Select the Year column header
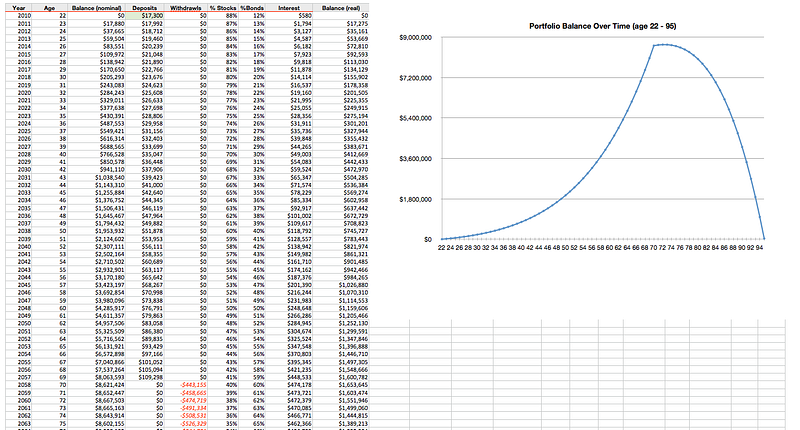 [18, 8]
